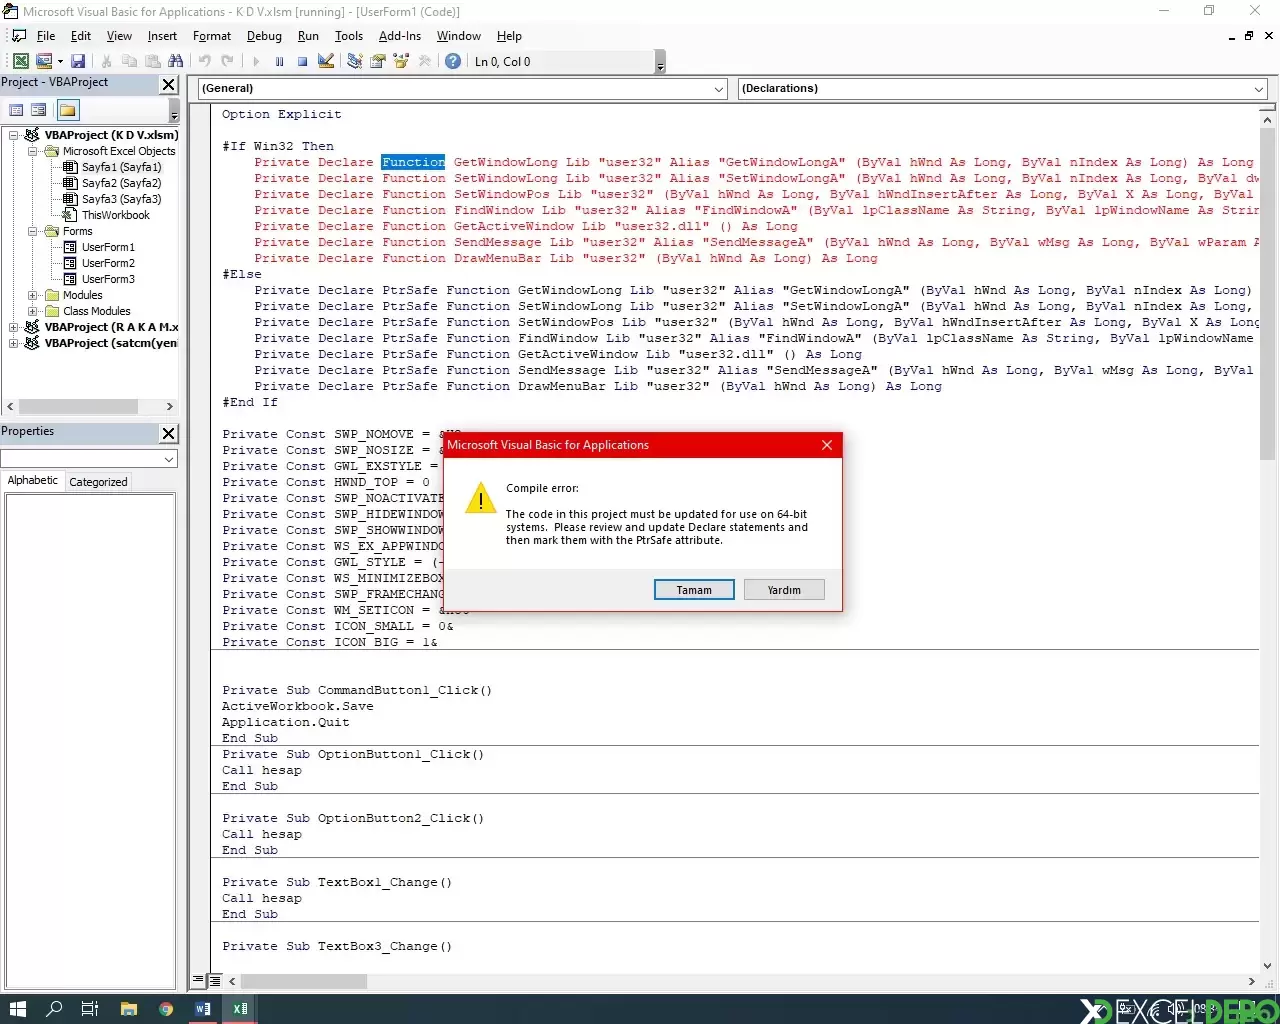Click Tamam in the compile error dialog
Image resolution: width=1280 pixels, height=1024 pixels.
[694, 590]
